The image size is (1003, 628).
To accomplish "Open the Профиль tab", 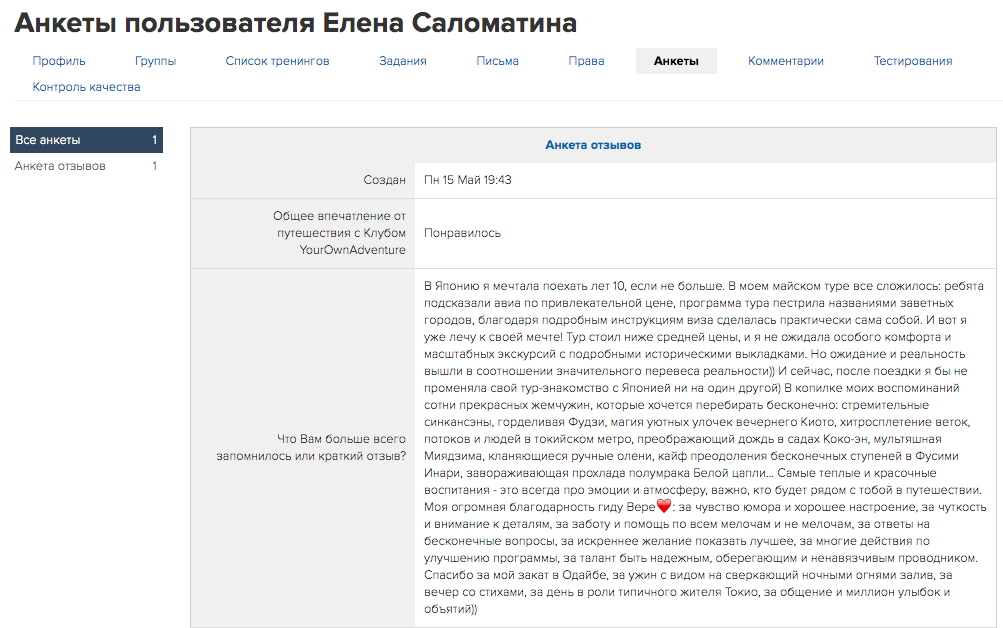I will pyautogui.click(x=59, y=61).
